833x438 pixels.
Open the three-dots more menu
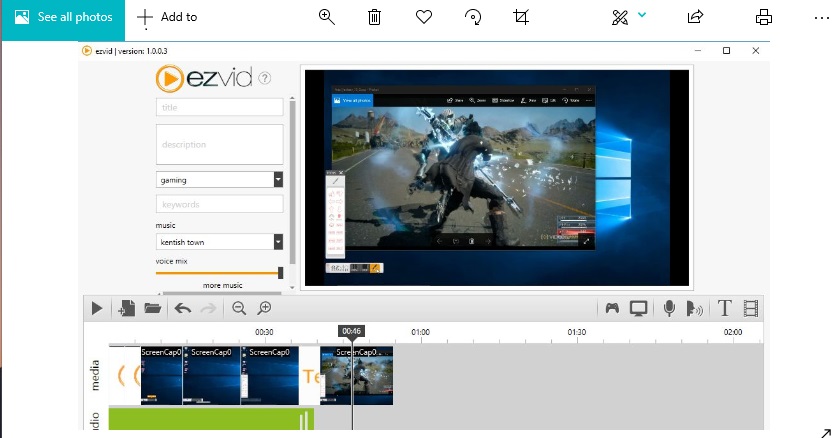coord(821,18)
